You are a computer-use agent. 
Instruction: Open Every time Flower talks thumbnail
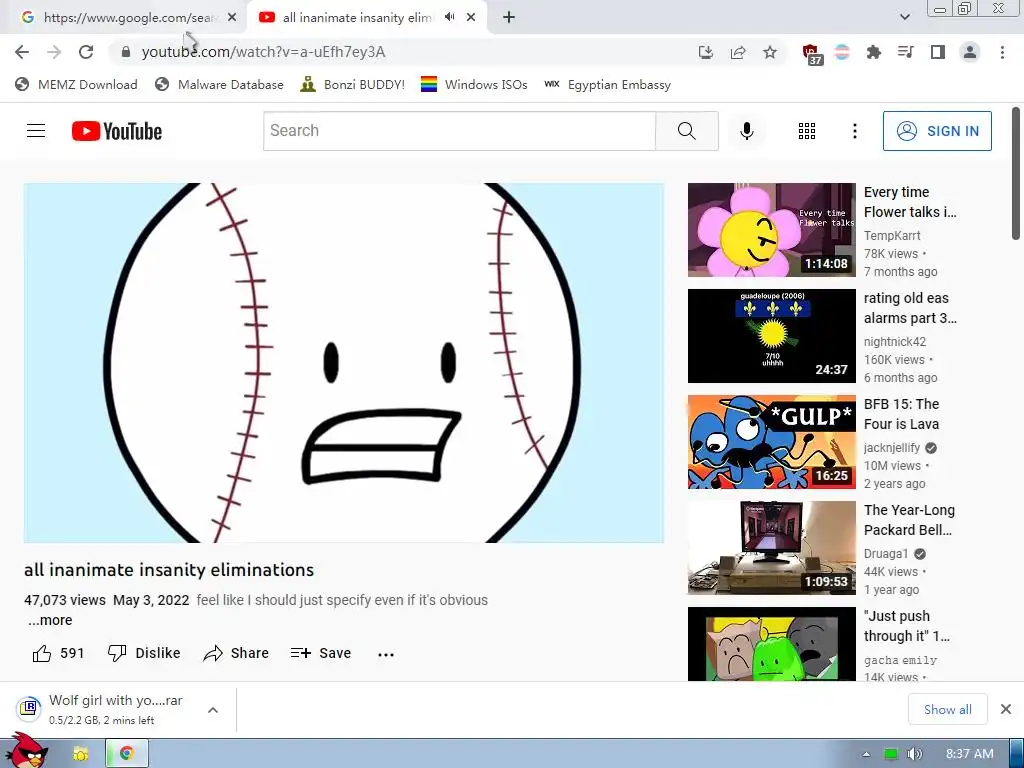[771, 230]
